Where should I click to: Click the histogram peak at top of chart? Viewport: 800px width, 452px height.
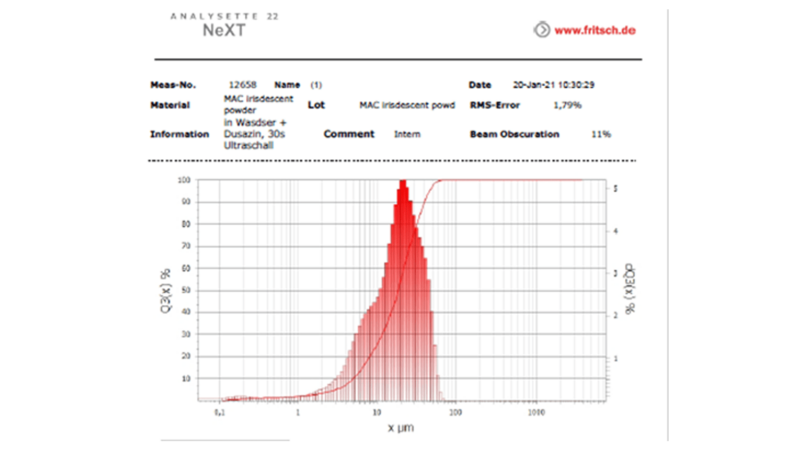tap(403, 184)
